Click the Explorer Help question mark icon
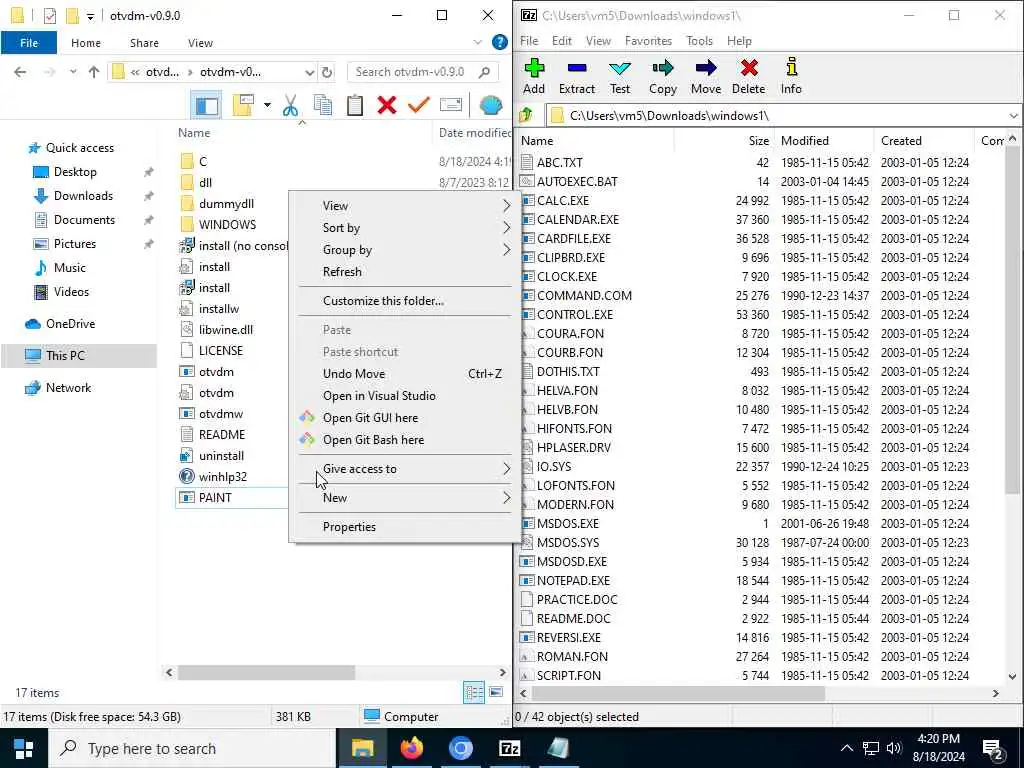The width and height of the screenshot is (1024, 768). pos(500,42)
